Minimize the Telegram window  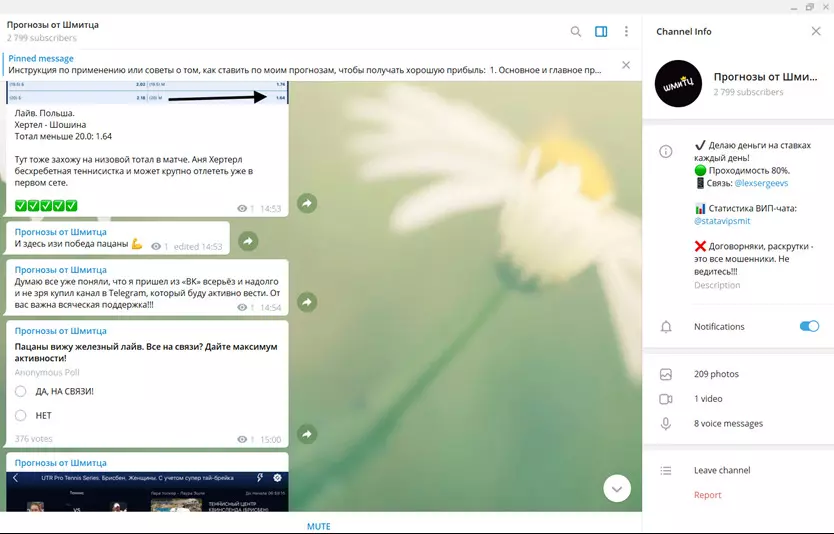click(x=794, y=7)
